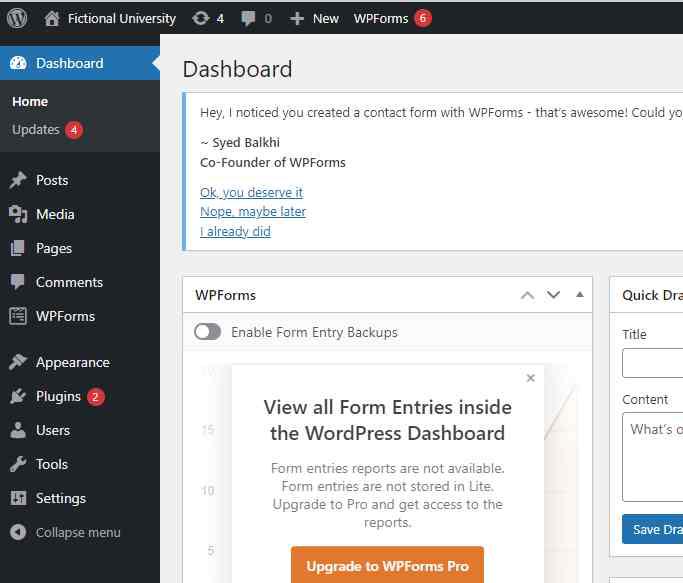Open the comments bubble icon in admin bar
Screen dimensions: 683x583
pos(249,18)
